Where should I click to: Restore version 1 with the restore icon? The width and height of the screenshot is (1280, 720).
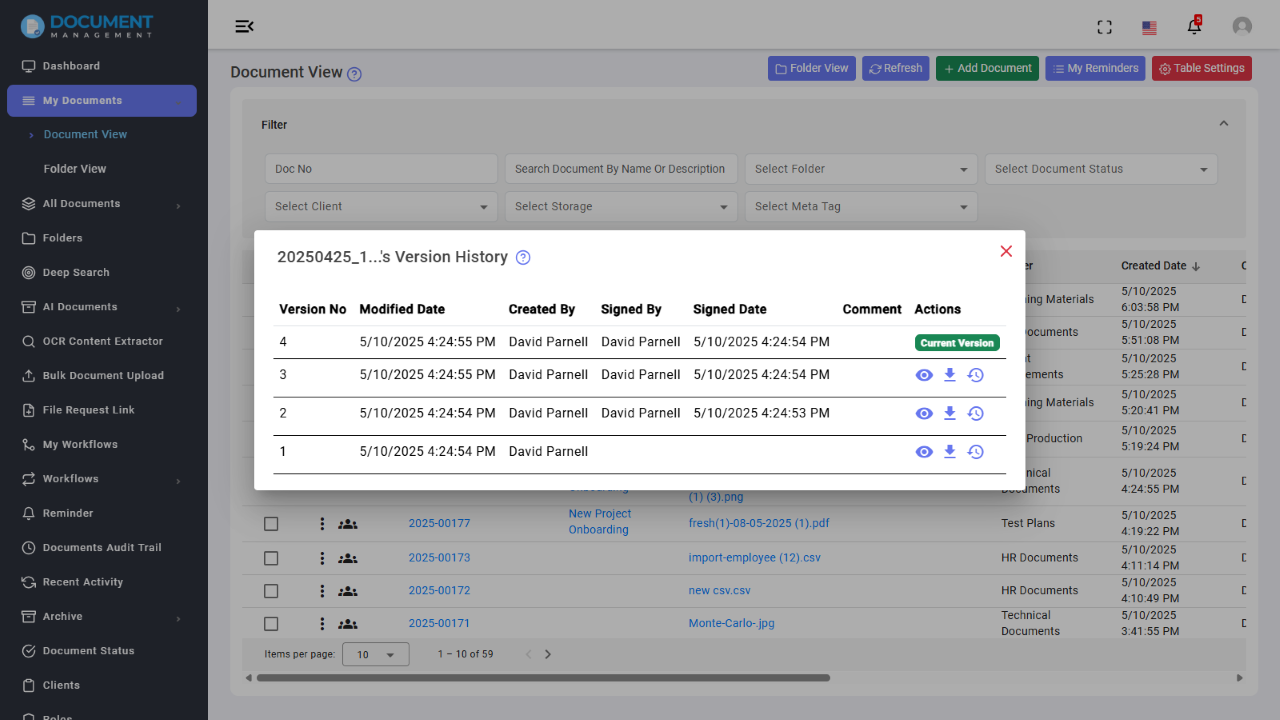pyautogui.click(x=975, y=451)
